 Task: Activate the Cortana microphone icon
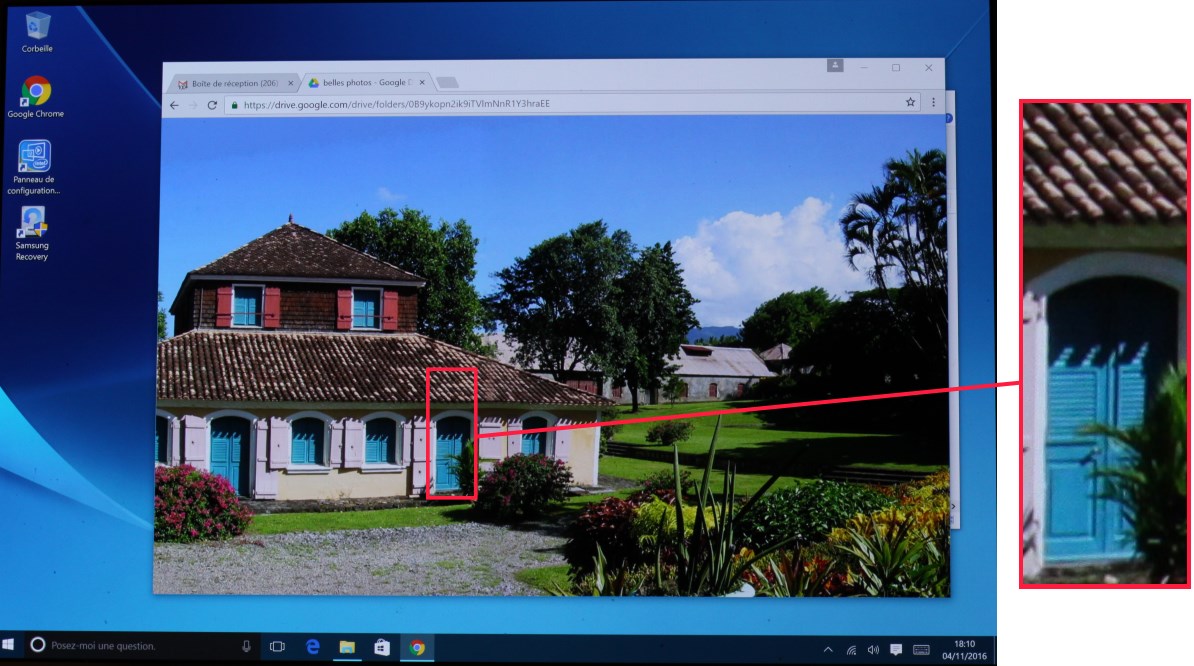(x=246, y=646)
